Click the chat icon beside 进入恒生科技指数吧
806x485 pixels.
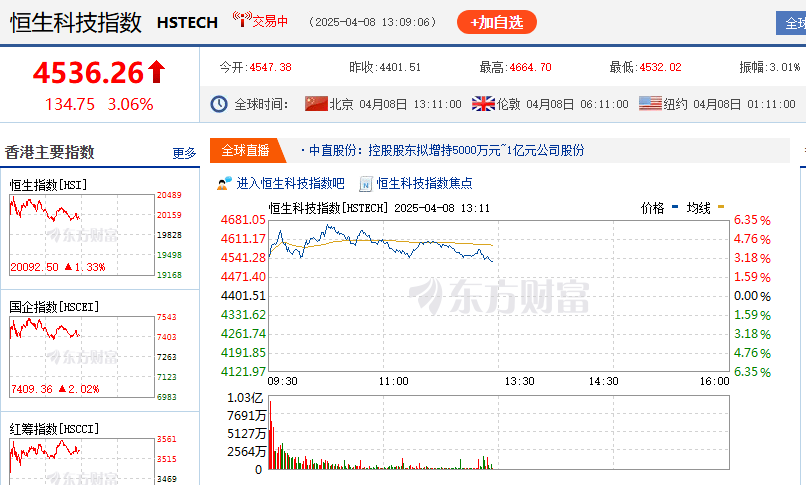pos(224,183)
